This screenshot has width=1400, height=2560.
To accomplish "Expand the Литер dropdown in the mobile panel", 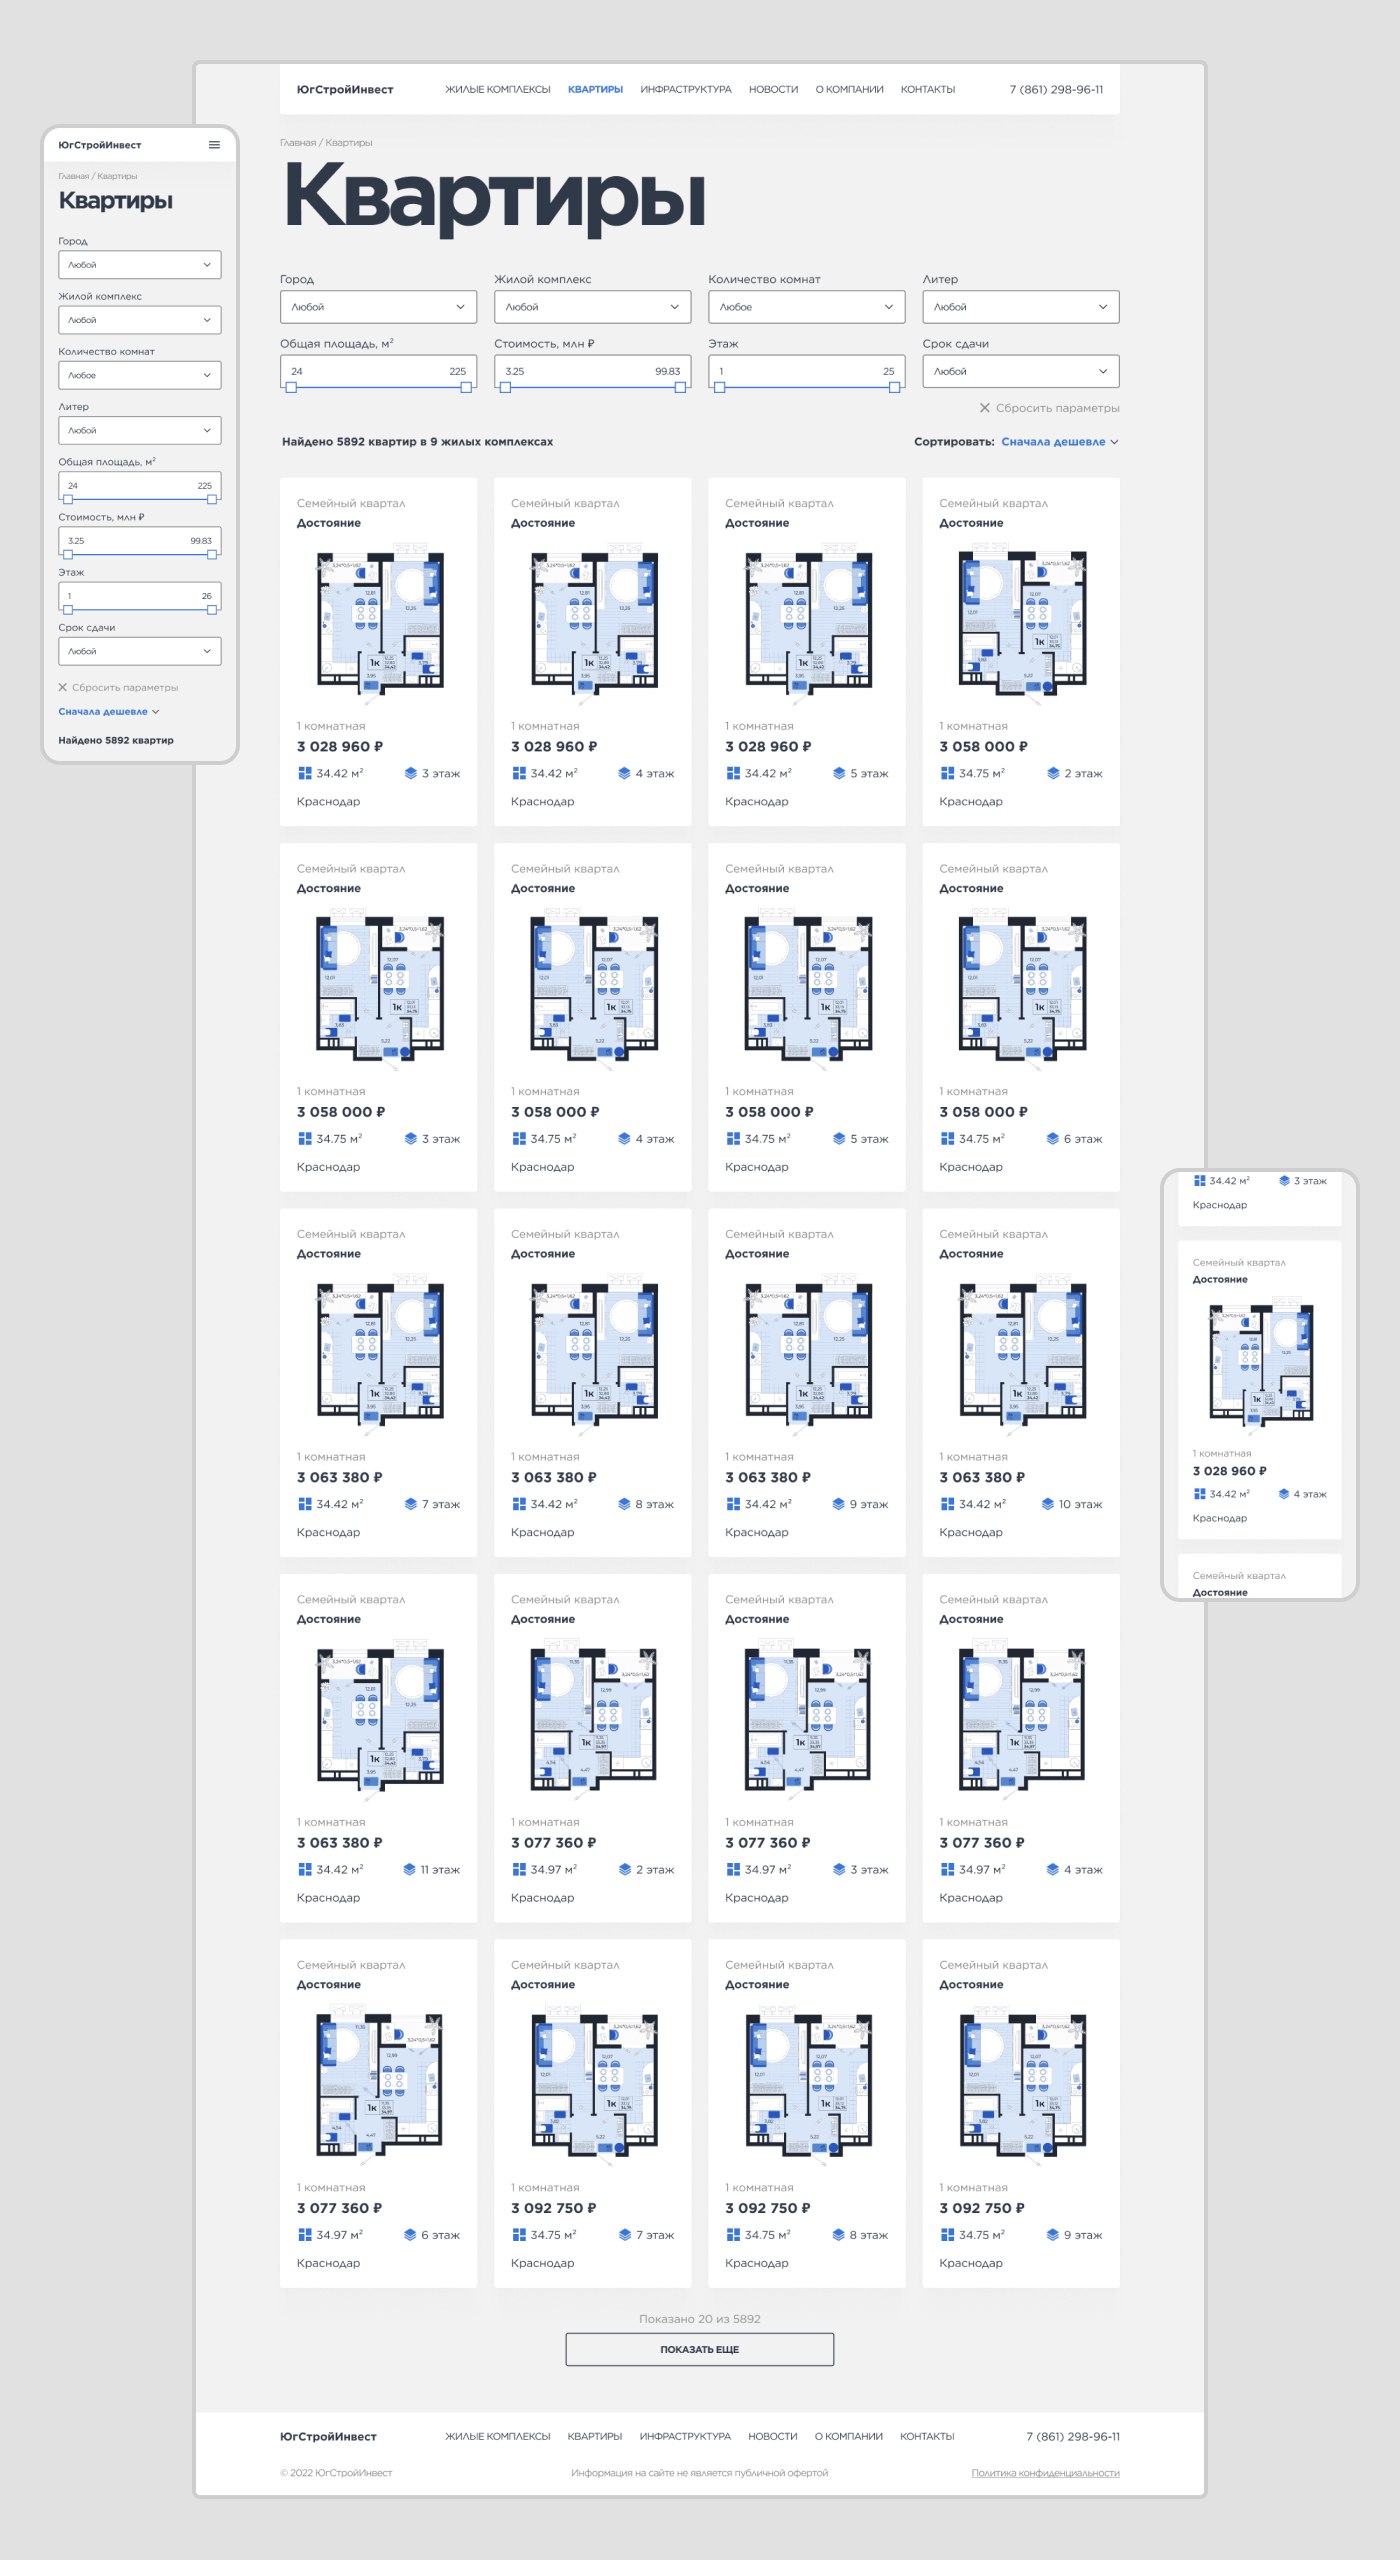I will coord(139,430).
